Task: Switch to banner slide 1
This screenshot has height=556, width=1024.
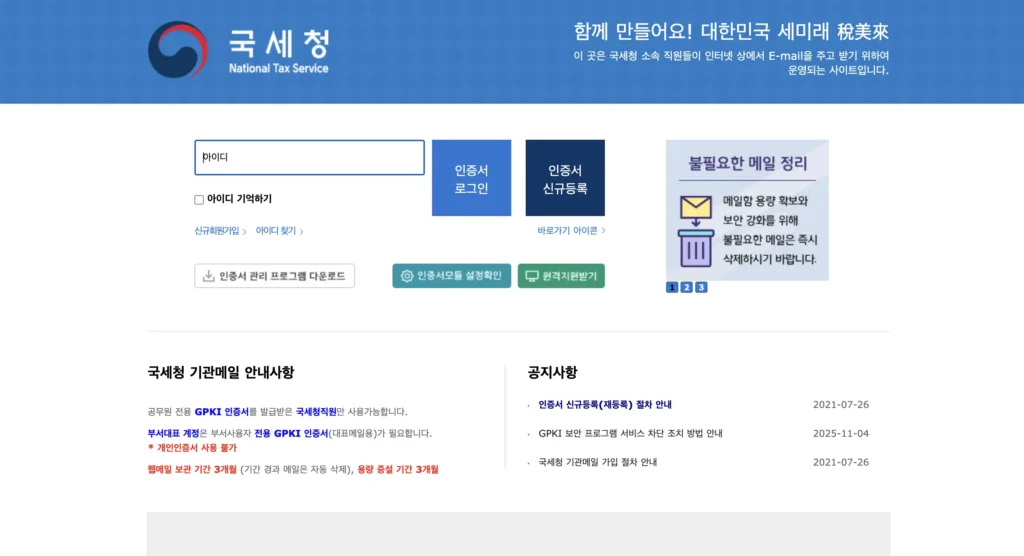Action: [672, 287]
